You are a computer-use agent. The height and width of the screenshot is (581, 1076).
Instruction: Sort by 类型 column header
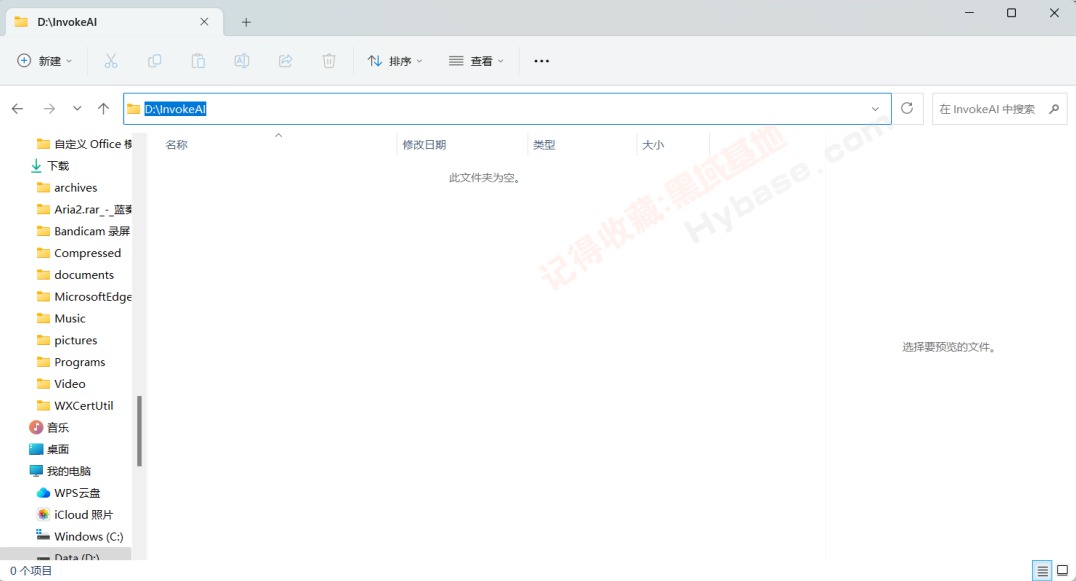544,145
